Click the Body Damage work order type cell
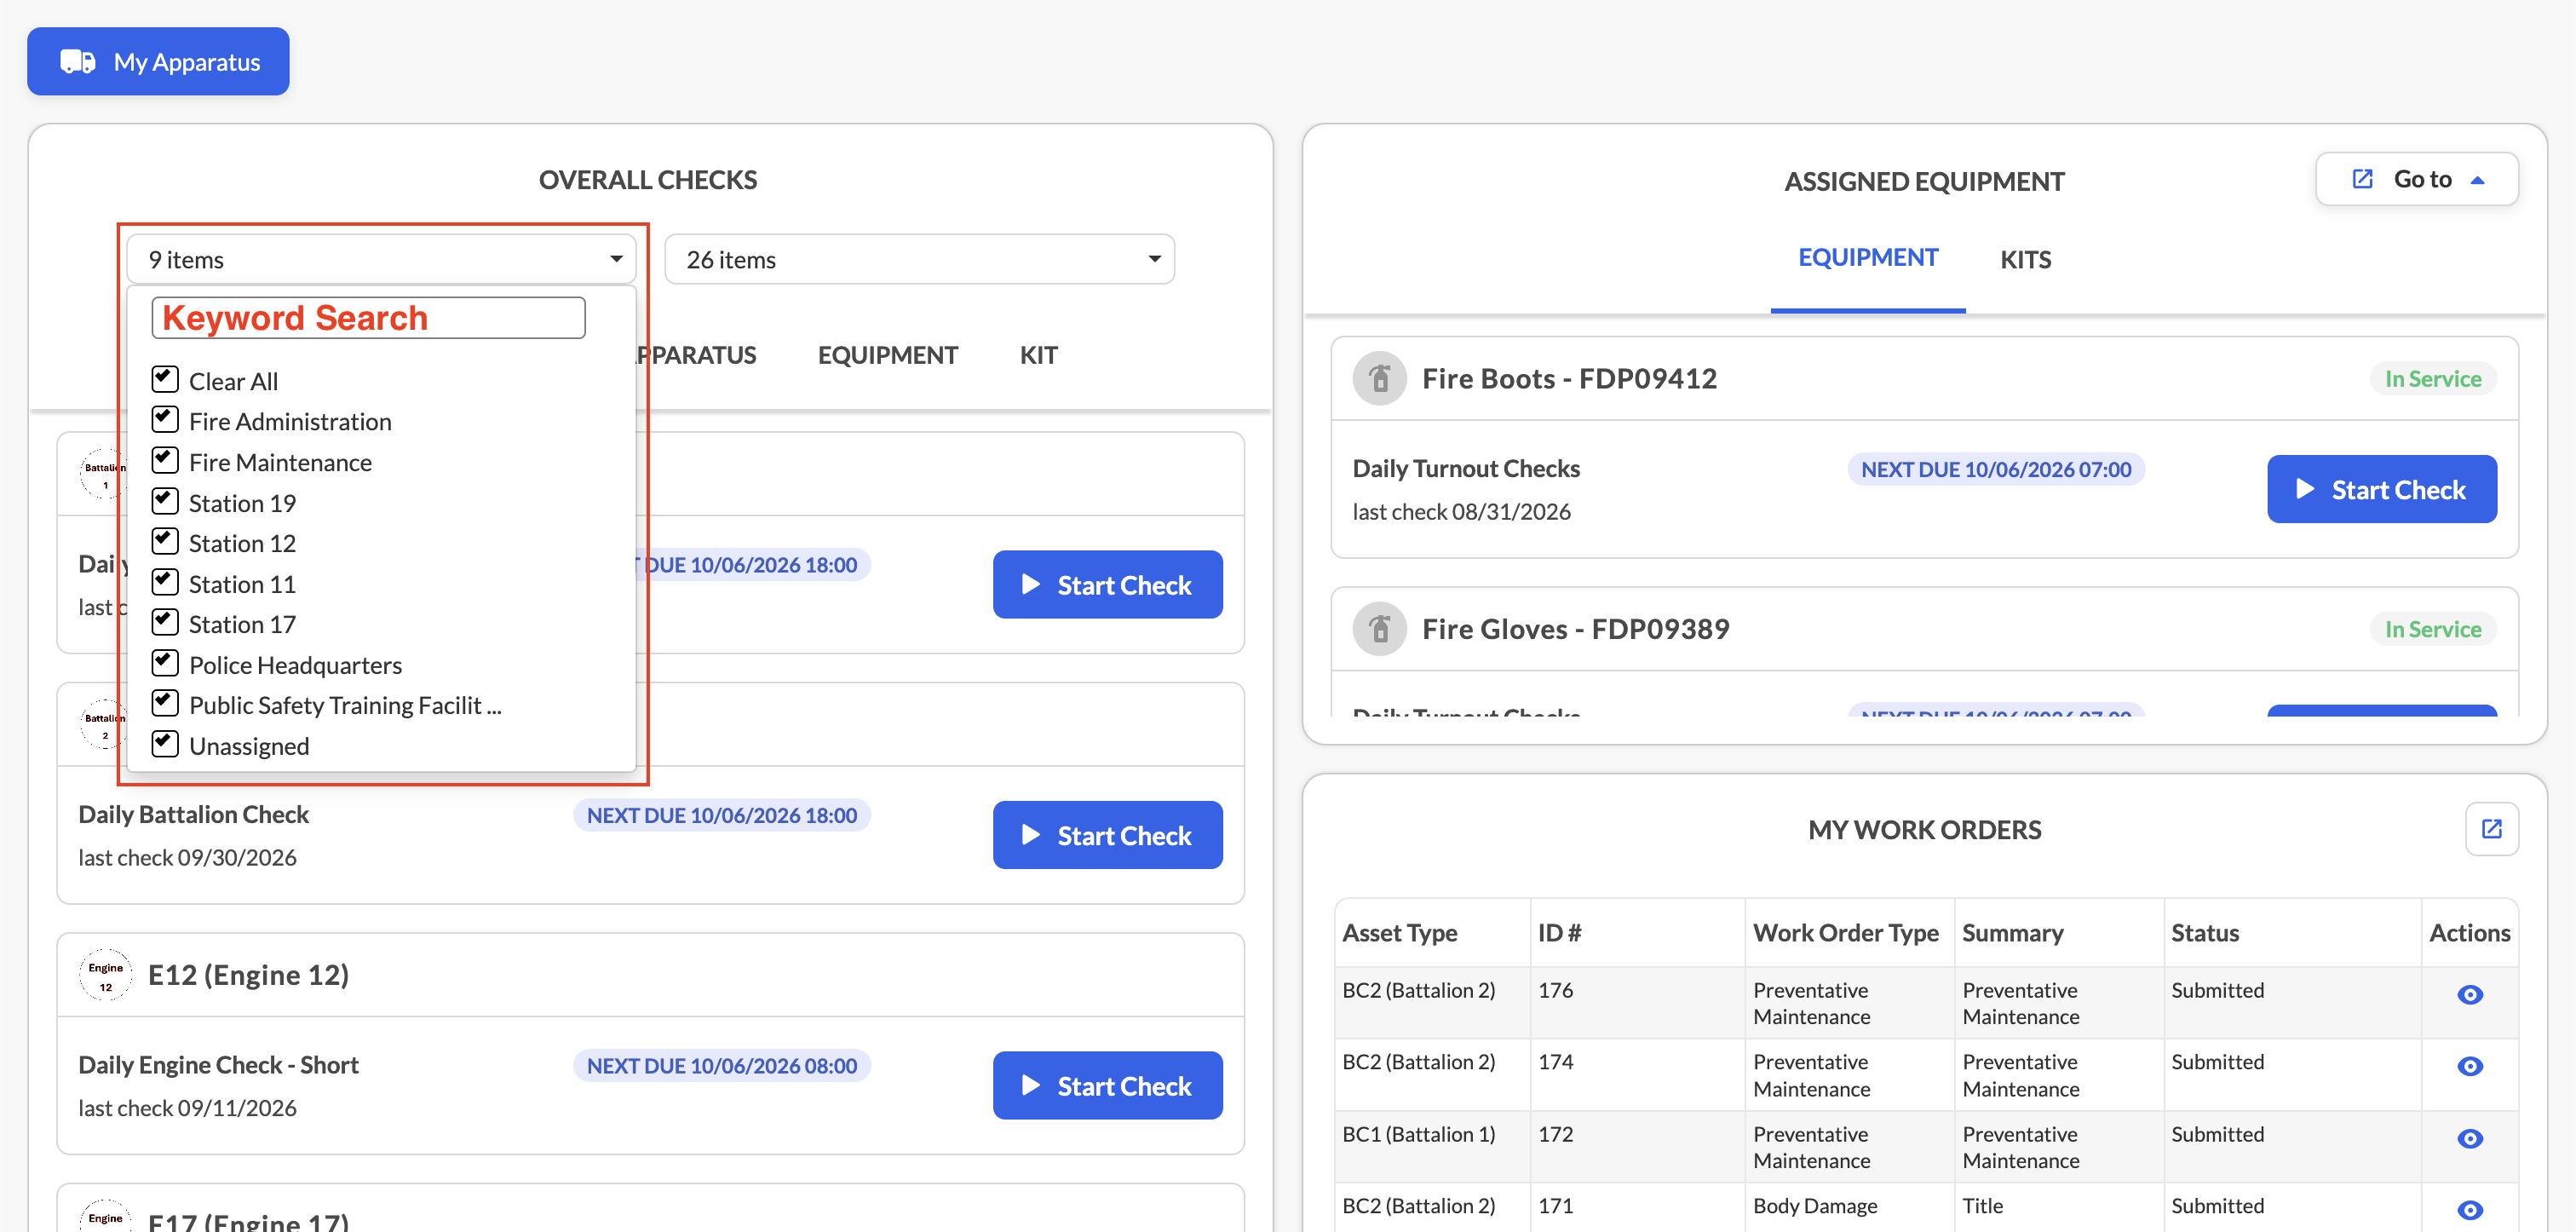Viewport: 2576px width, 1232px height. coord(1814,1206)
